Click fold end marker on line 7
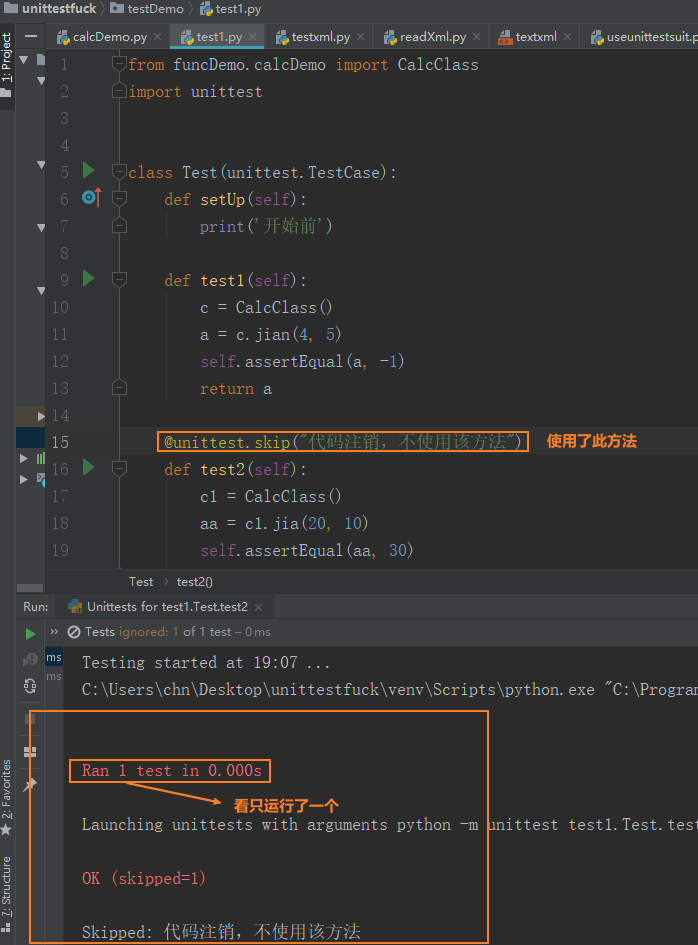The height and width of the screenshot is (945, 698). tap(119, 225)
